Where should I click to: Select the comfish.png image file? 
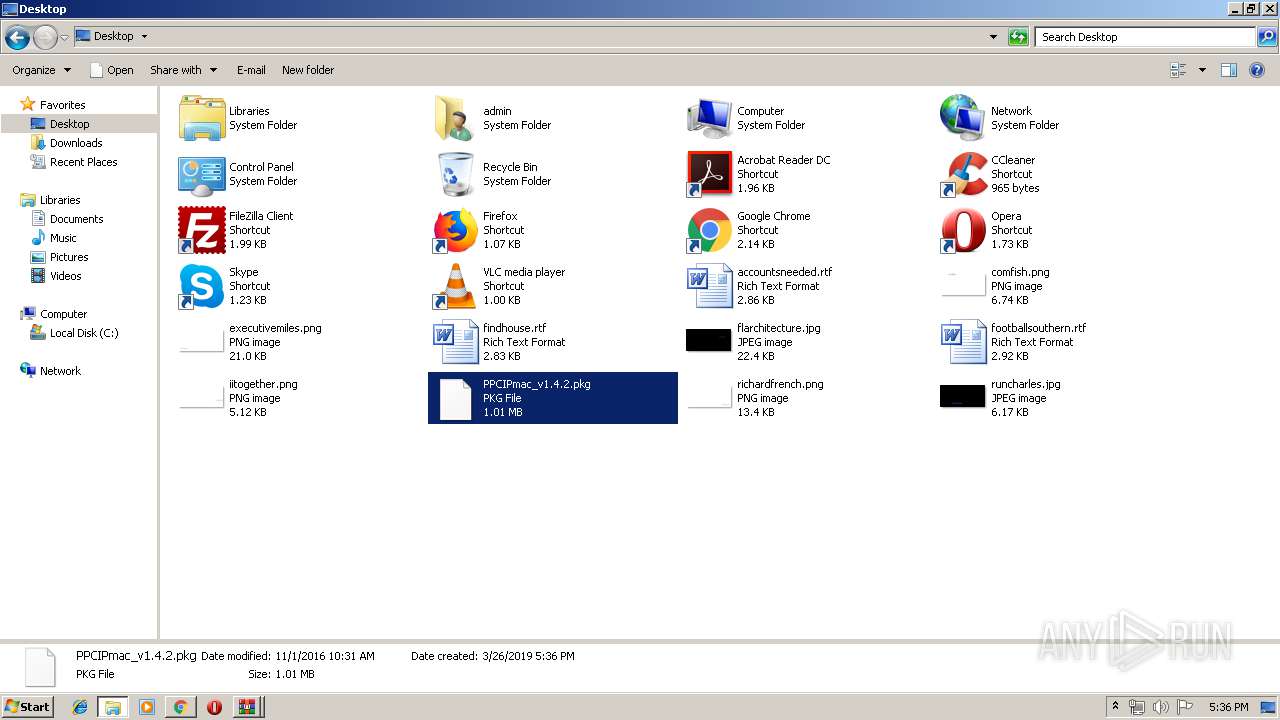click(x=963, y=286)
